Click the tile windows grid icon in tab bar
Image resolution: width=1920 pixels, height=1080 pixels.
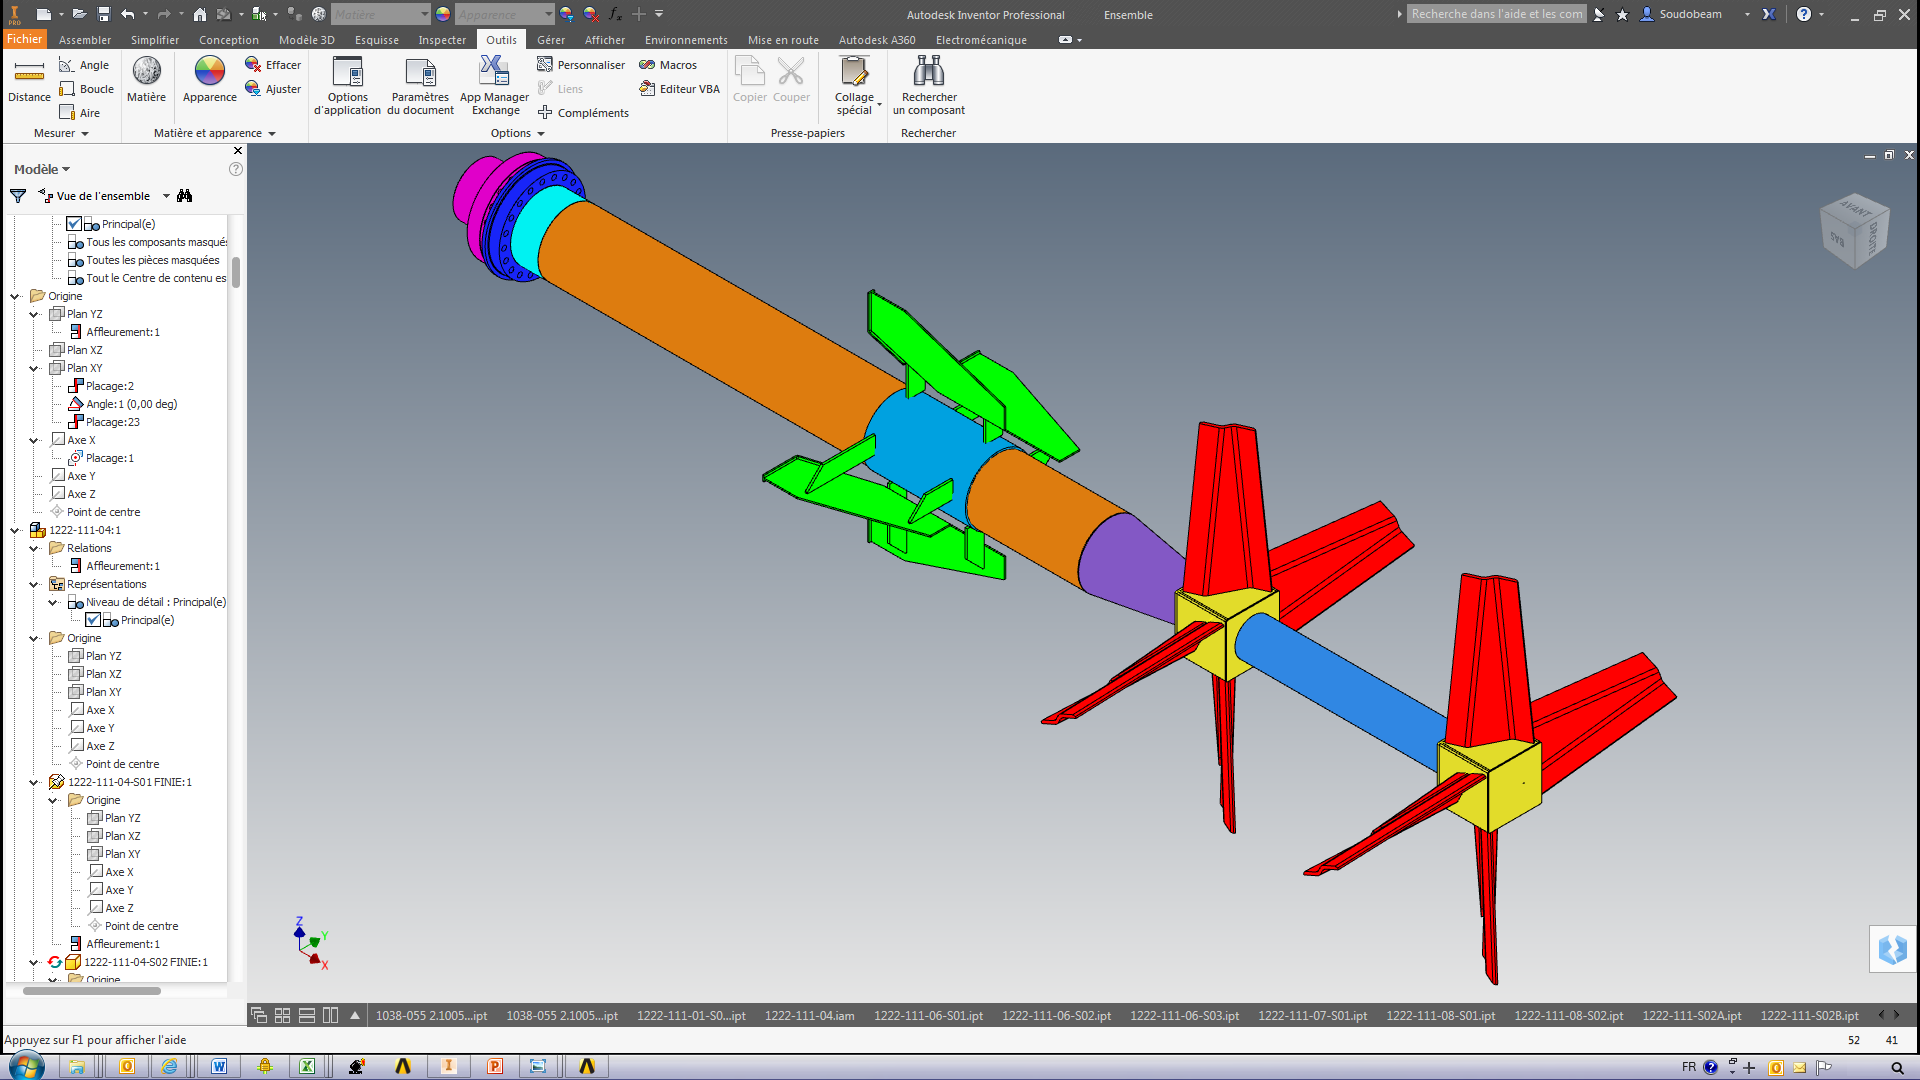(283, 1015)
